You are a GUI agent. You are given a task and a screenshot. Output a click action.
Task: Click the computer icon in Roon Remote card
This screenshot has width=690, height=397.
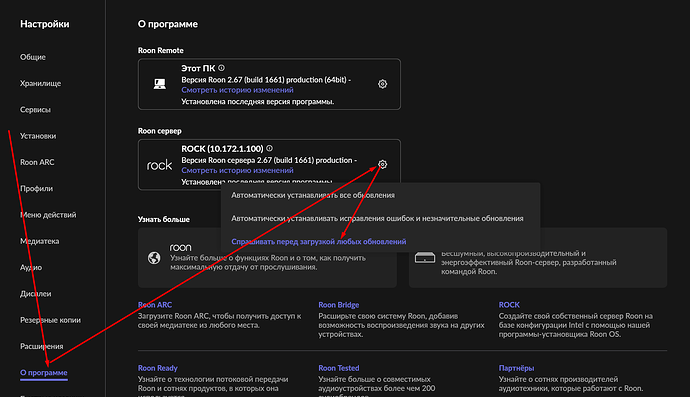[160, 84]
